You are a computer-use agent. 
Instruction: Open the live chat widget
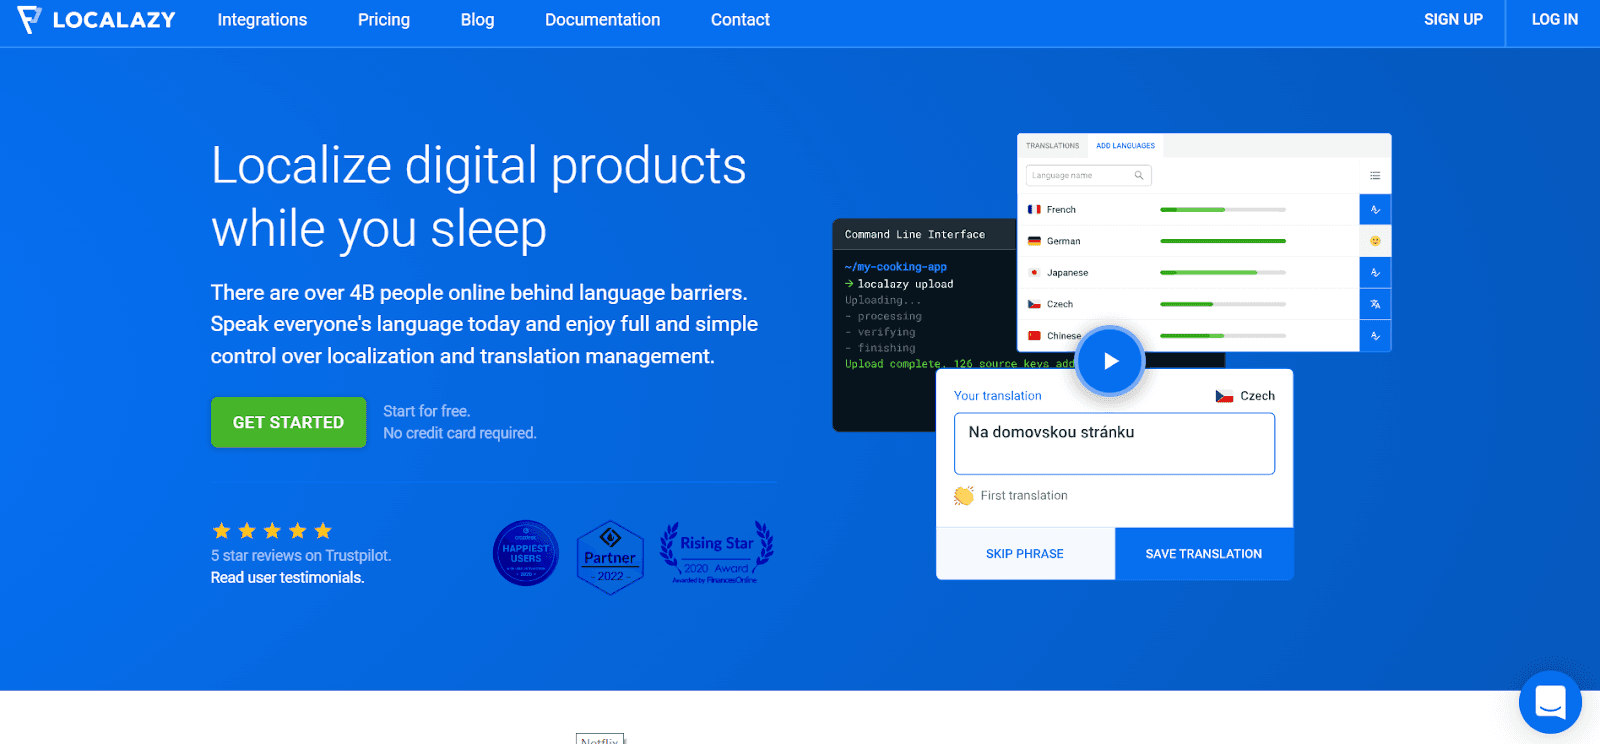click(x=1549, y=702)
